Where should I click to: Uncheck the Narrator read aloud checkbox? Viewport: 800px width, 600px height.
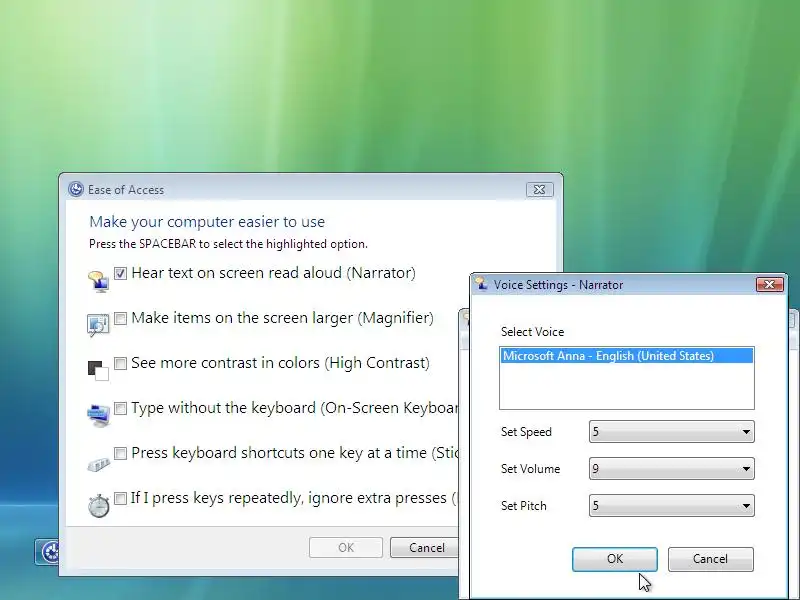tap(120, 273)
